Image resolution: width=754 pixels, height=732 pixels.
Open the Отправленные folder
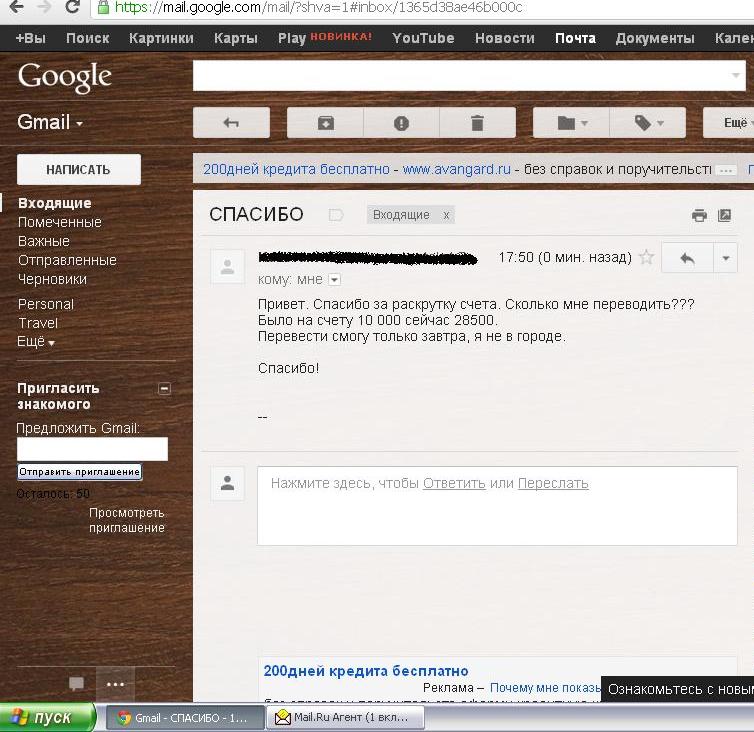67,260
